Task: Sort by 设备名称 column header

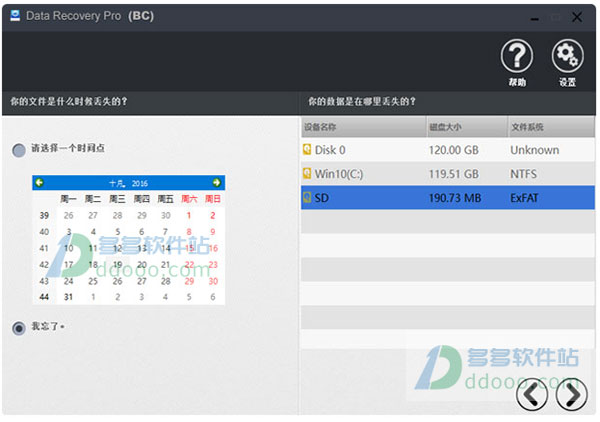Action: [364, 127]
